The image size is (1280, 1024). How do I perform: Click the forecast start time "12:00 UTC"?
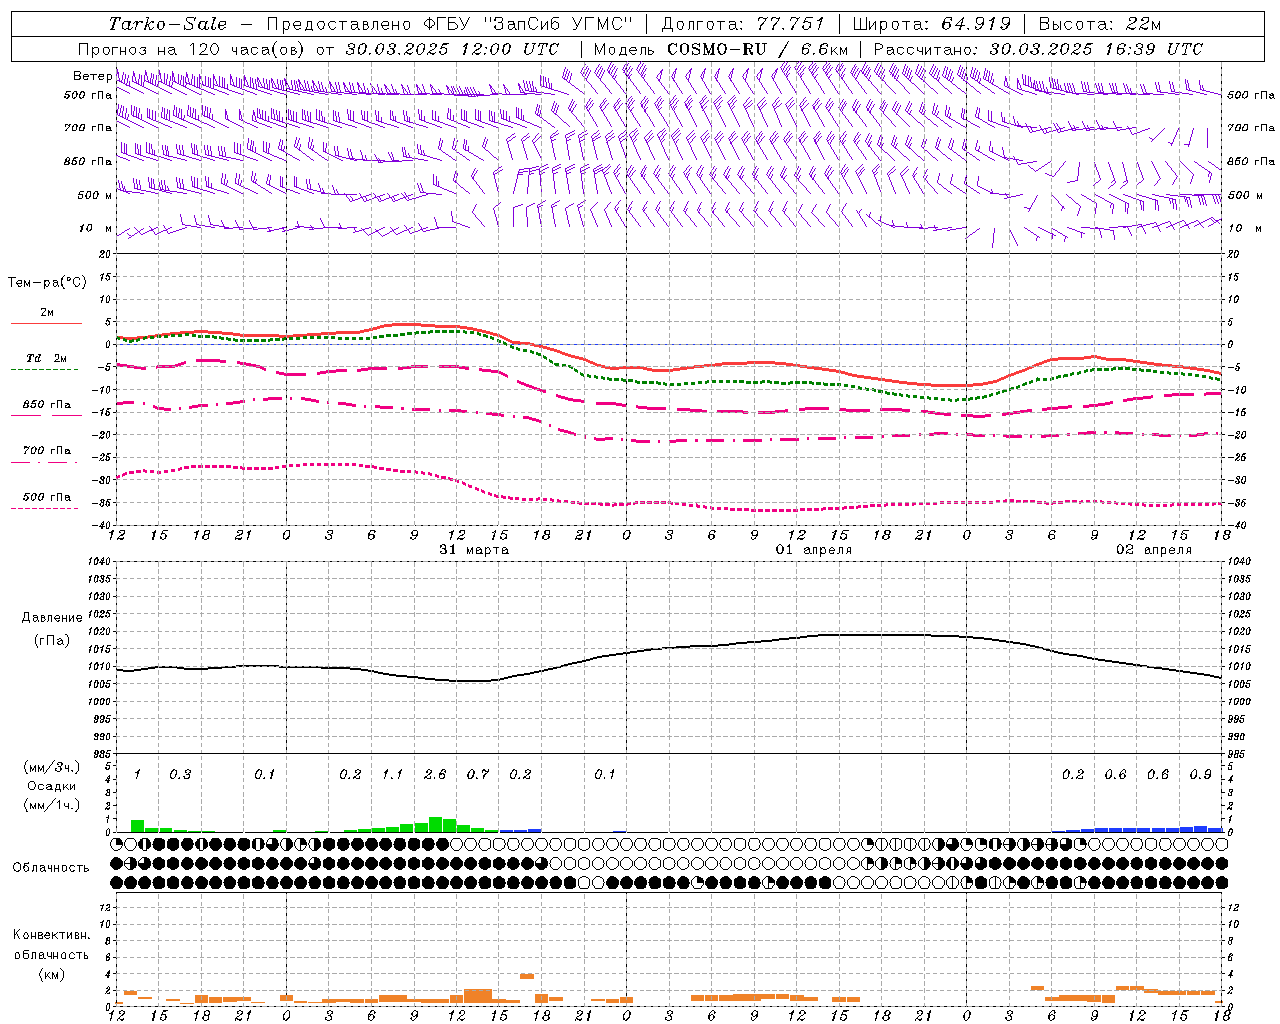512,49
